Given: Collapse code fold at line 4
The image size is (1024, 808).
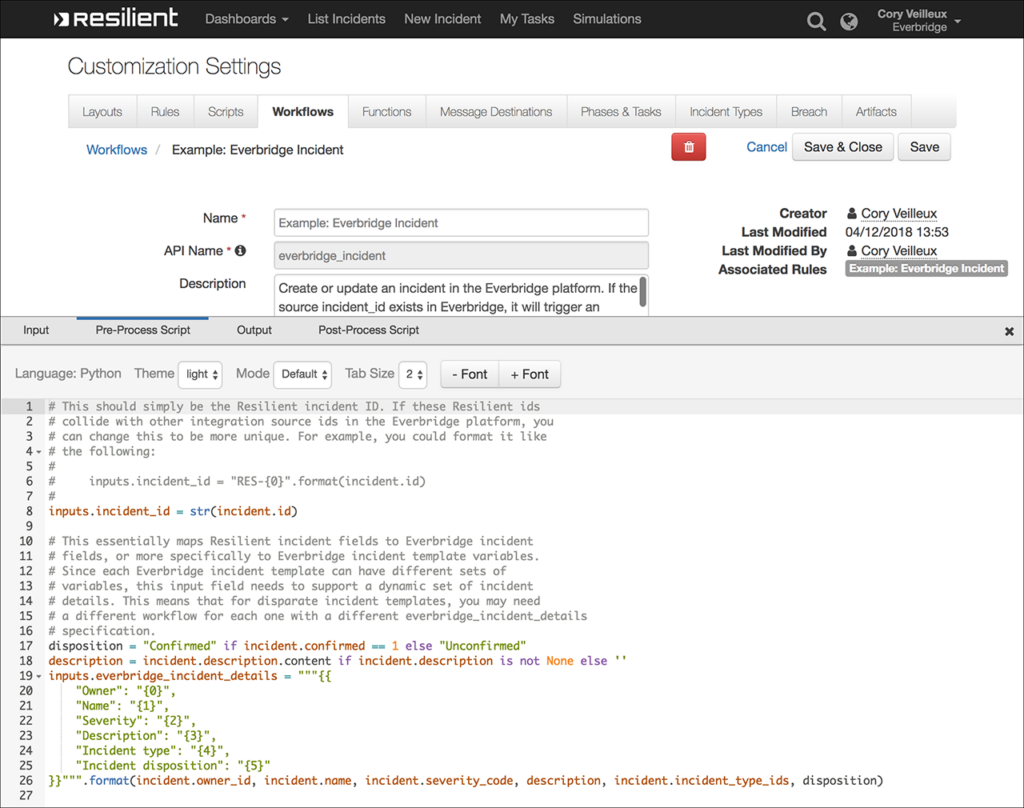Looking at the screenshot, I should tap(39, 452).
